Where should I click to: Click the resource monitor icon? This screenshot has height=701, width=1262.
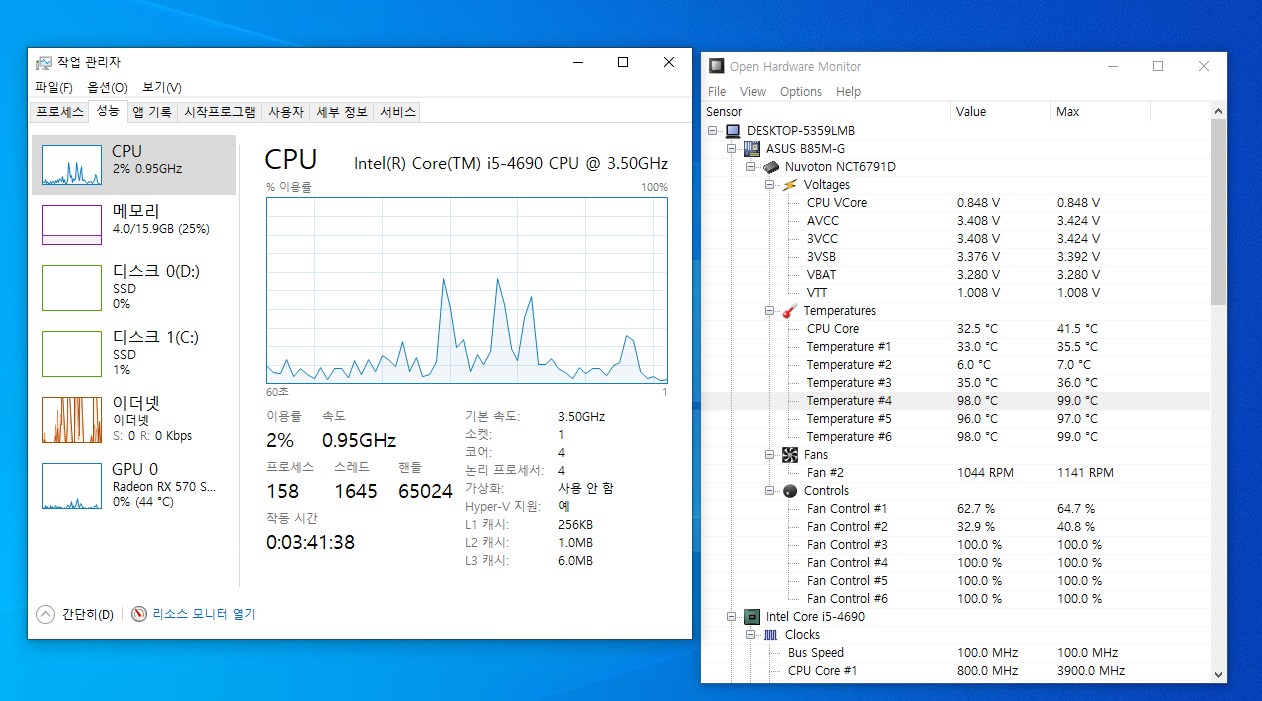tap(139, 614)
